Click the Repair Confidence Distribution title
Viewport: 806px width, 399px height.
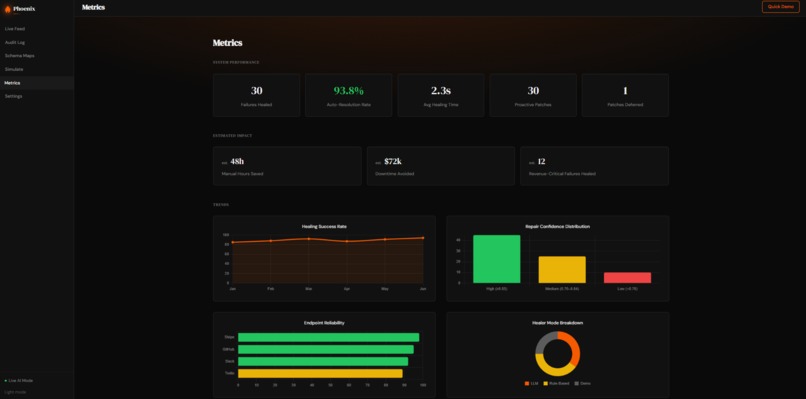[557, 226]
